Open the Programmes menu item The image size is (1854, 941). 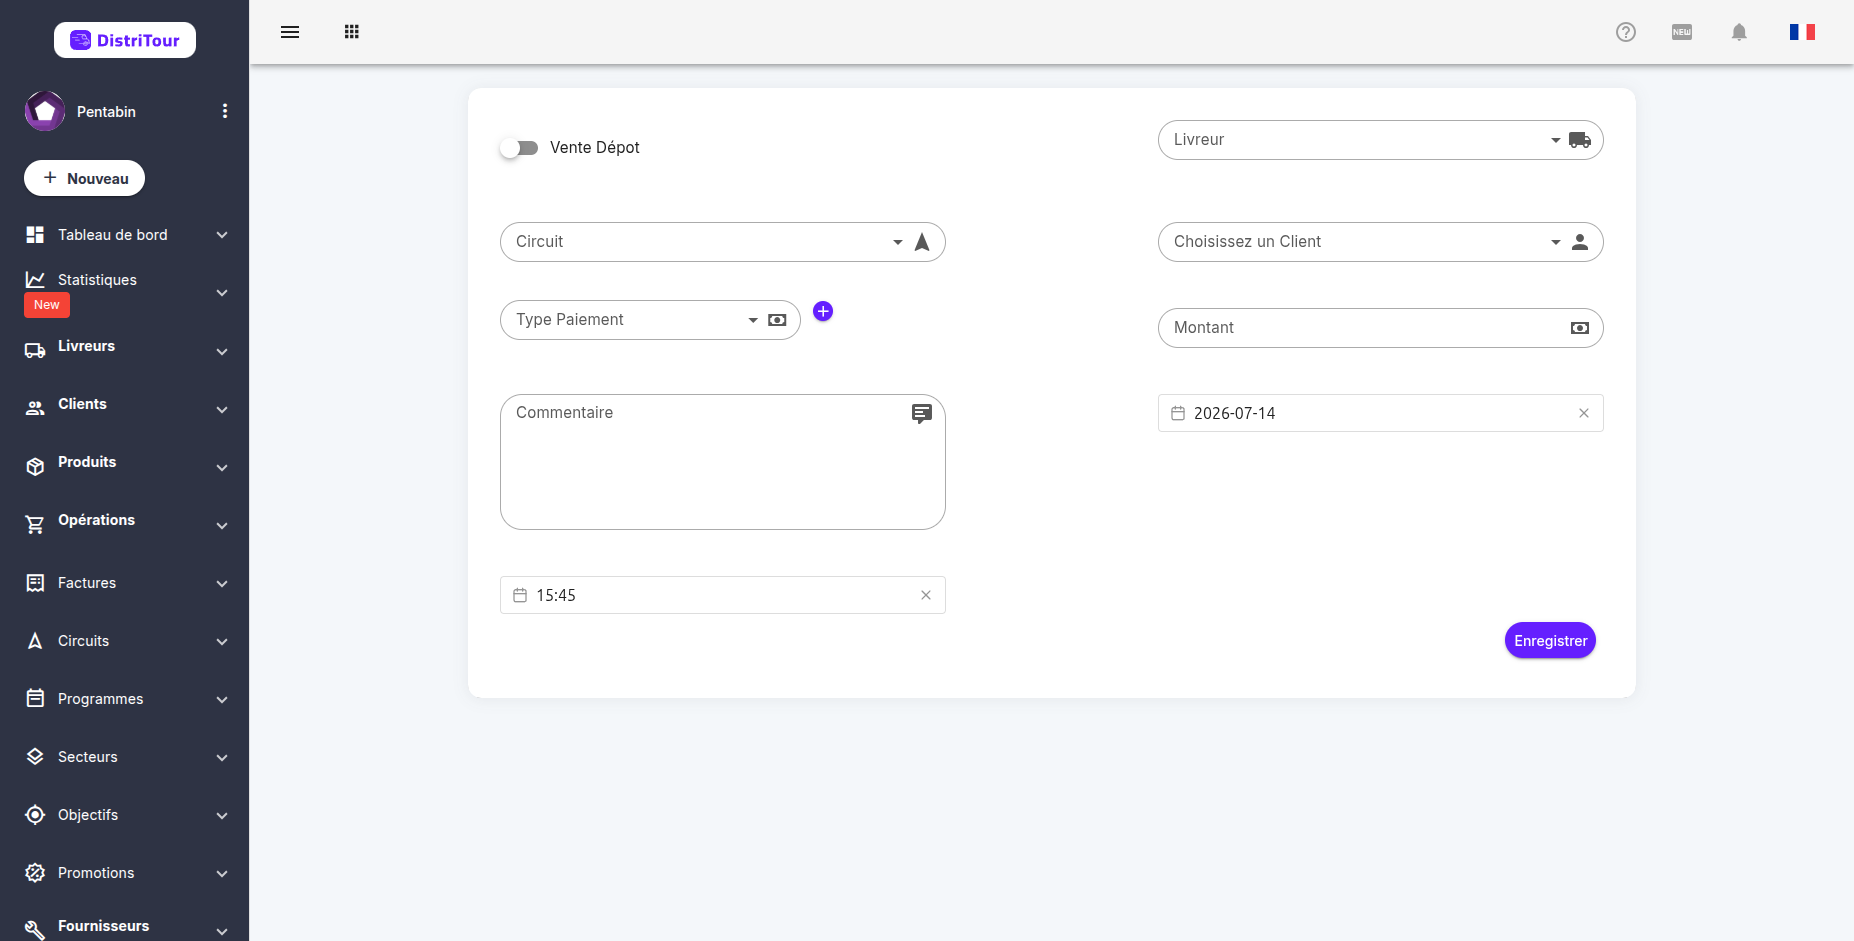[124, 699]
